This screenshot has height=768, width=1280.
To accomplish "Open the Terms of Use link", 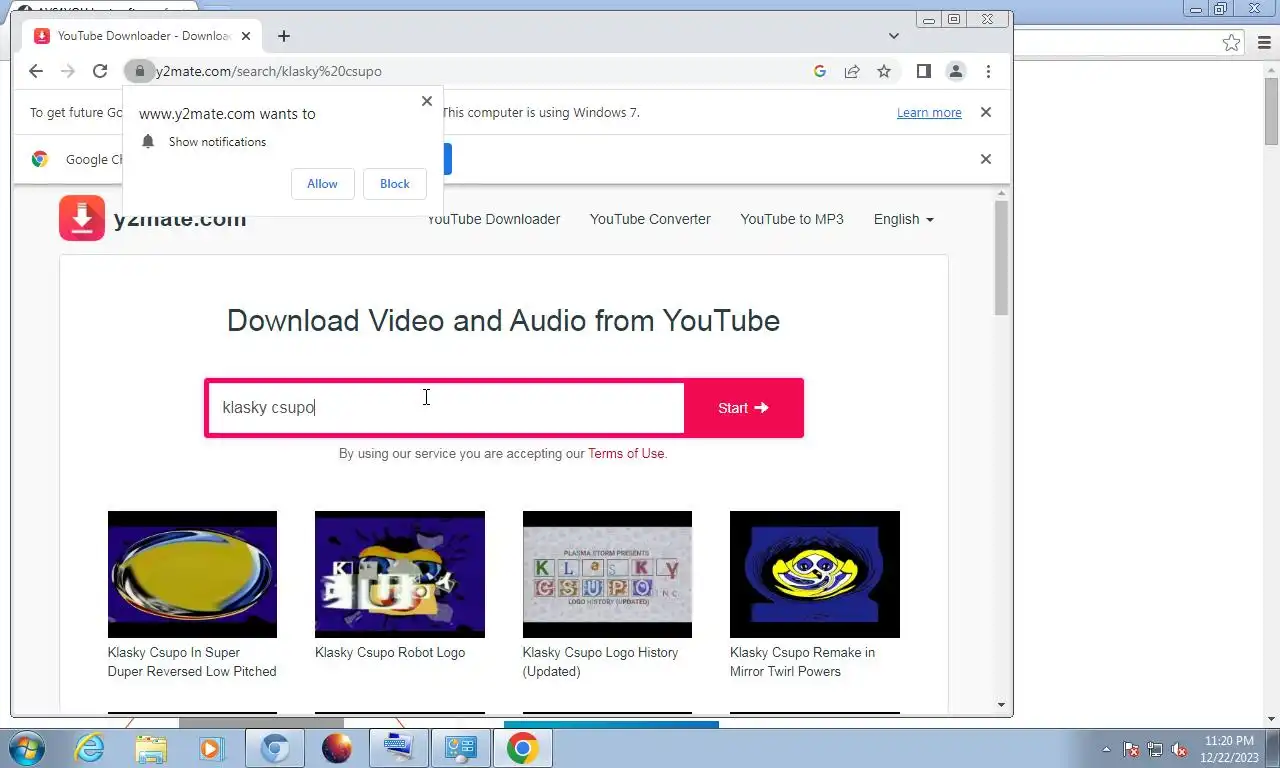I will 626,454.
